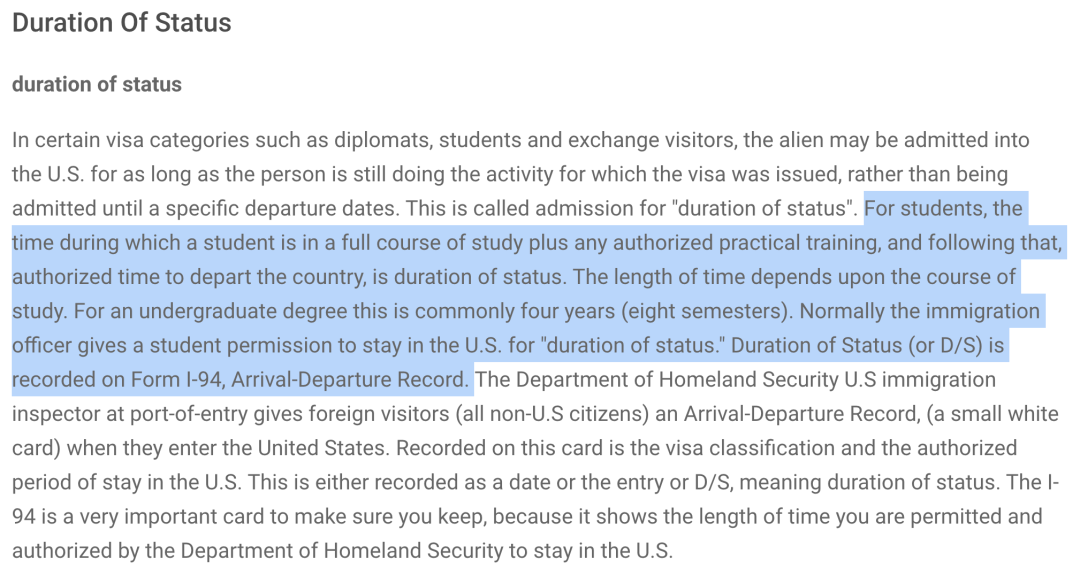Click the highlighted phrase "For students, the"

coord(944,208)
